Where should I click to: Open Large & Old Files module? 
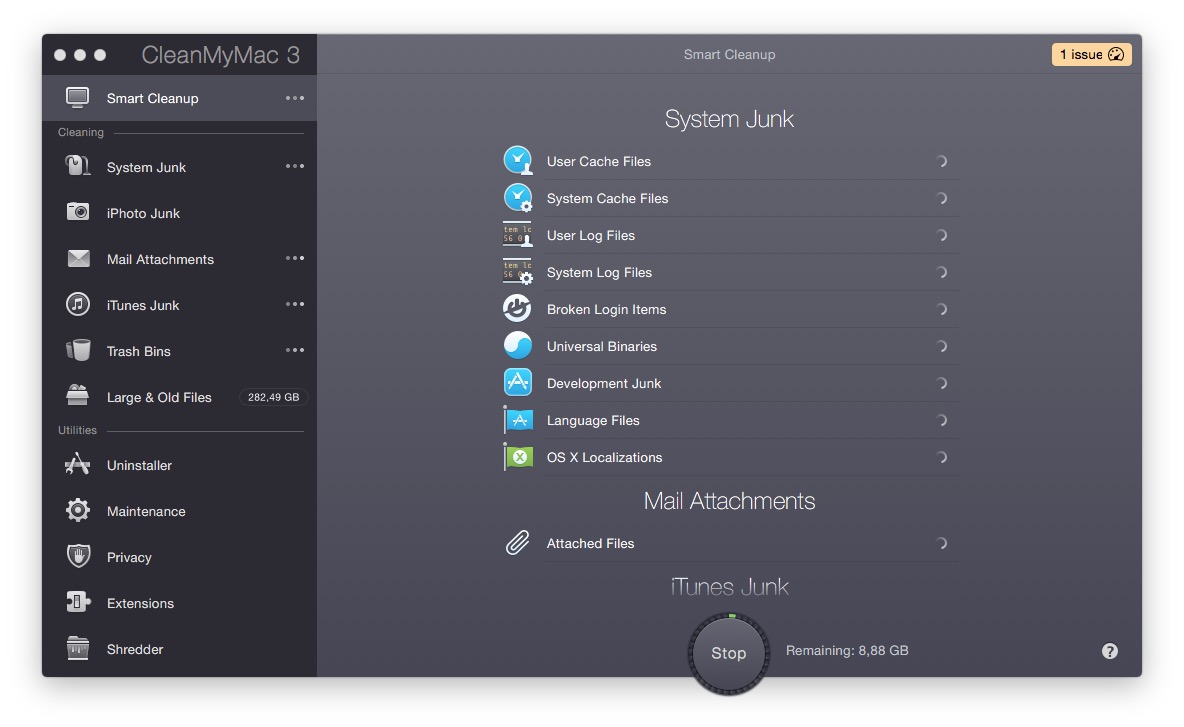click(x=180, y=397)
